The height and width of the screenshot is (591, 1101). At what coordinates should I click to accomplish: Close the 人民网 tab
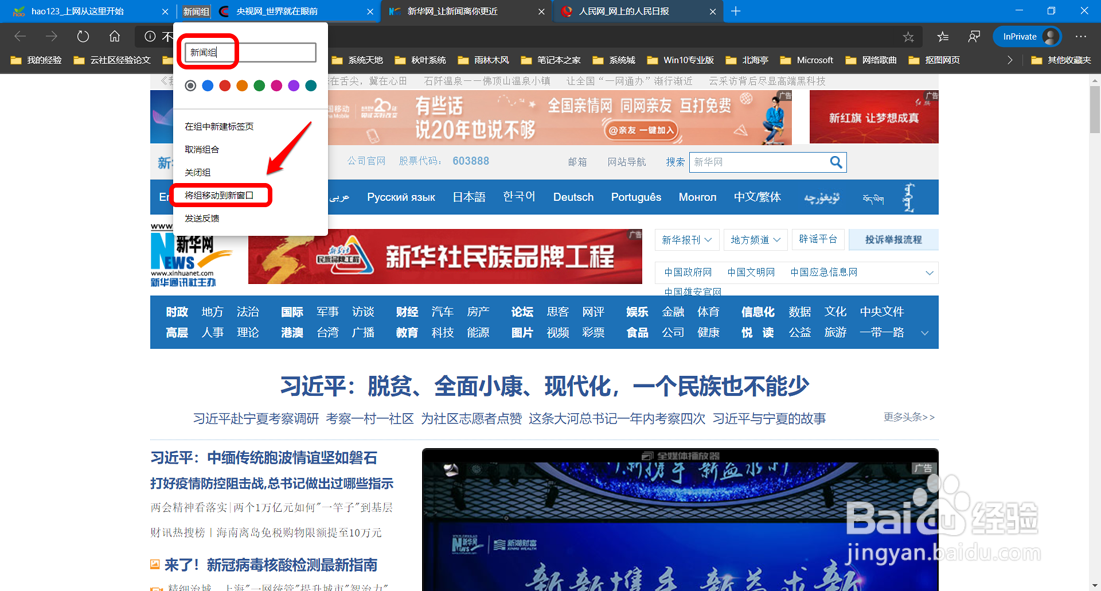713,11
